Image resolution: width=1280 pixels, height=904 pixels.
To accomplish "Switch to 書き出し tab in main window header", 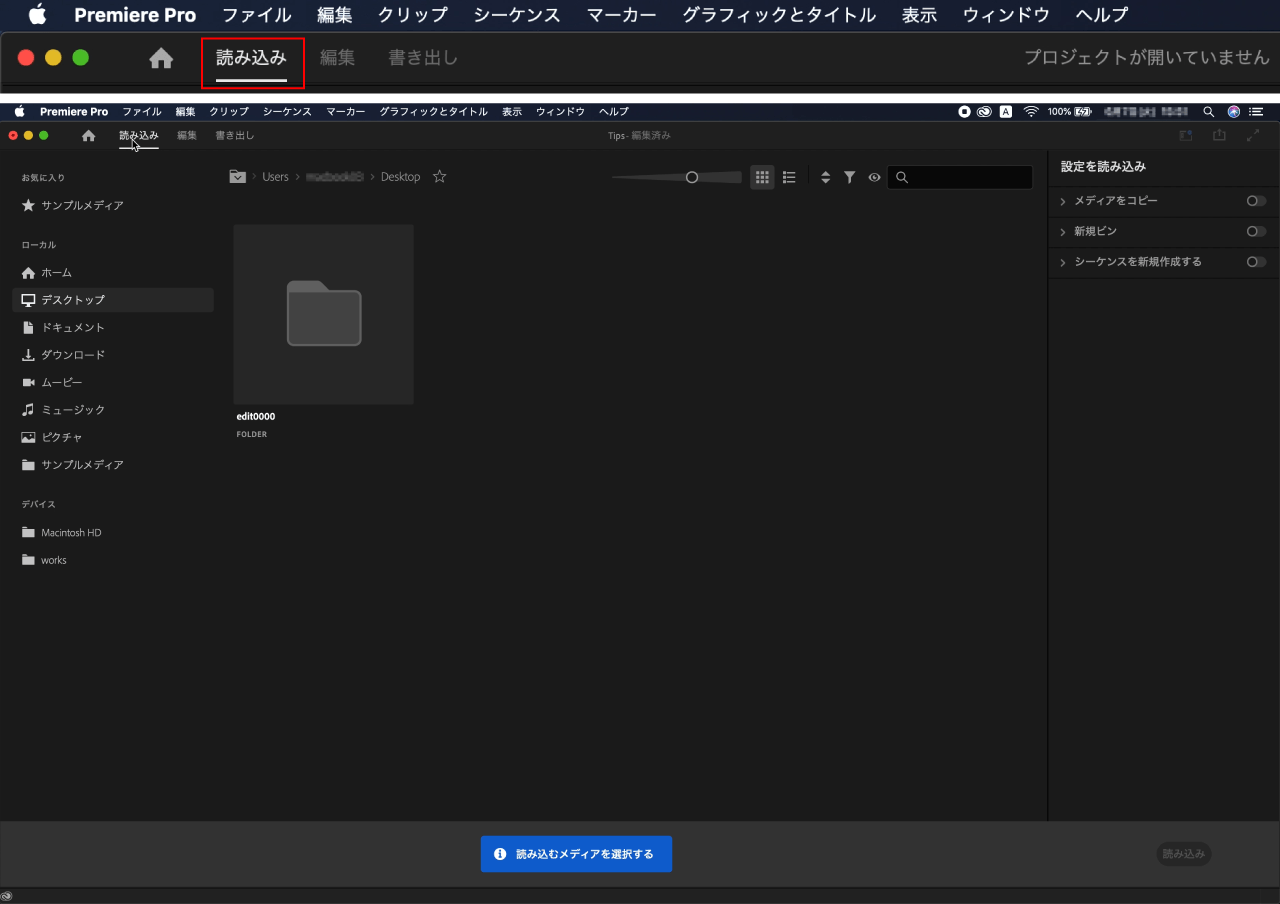I will (235, 136).
